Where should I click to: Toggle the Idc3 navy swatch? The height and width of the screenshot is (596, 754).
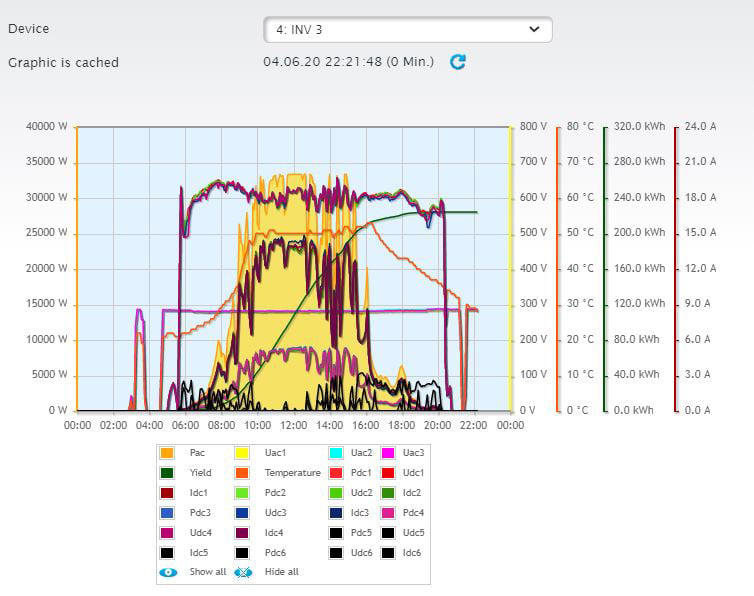point(336,513)
